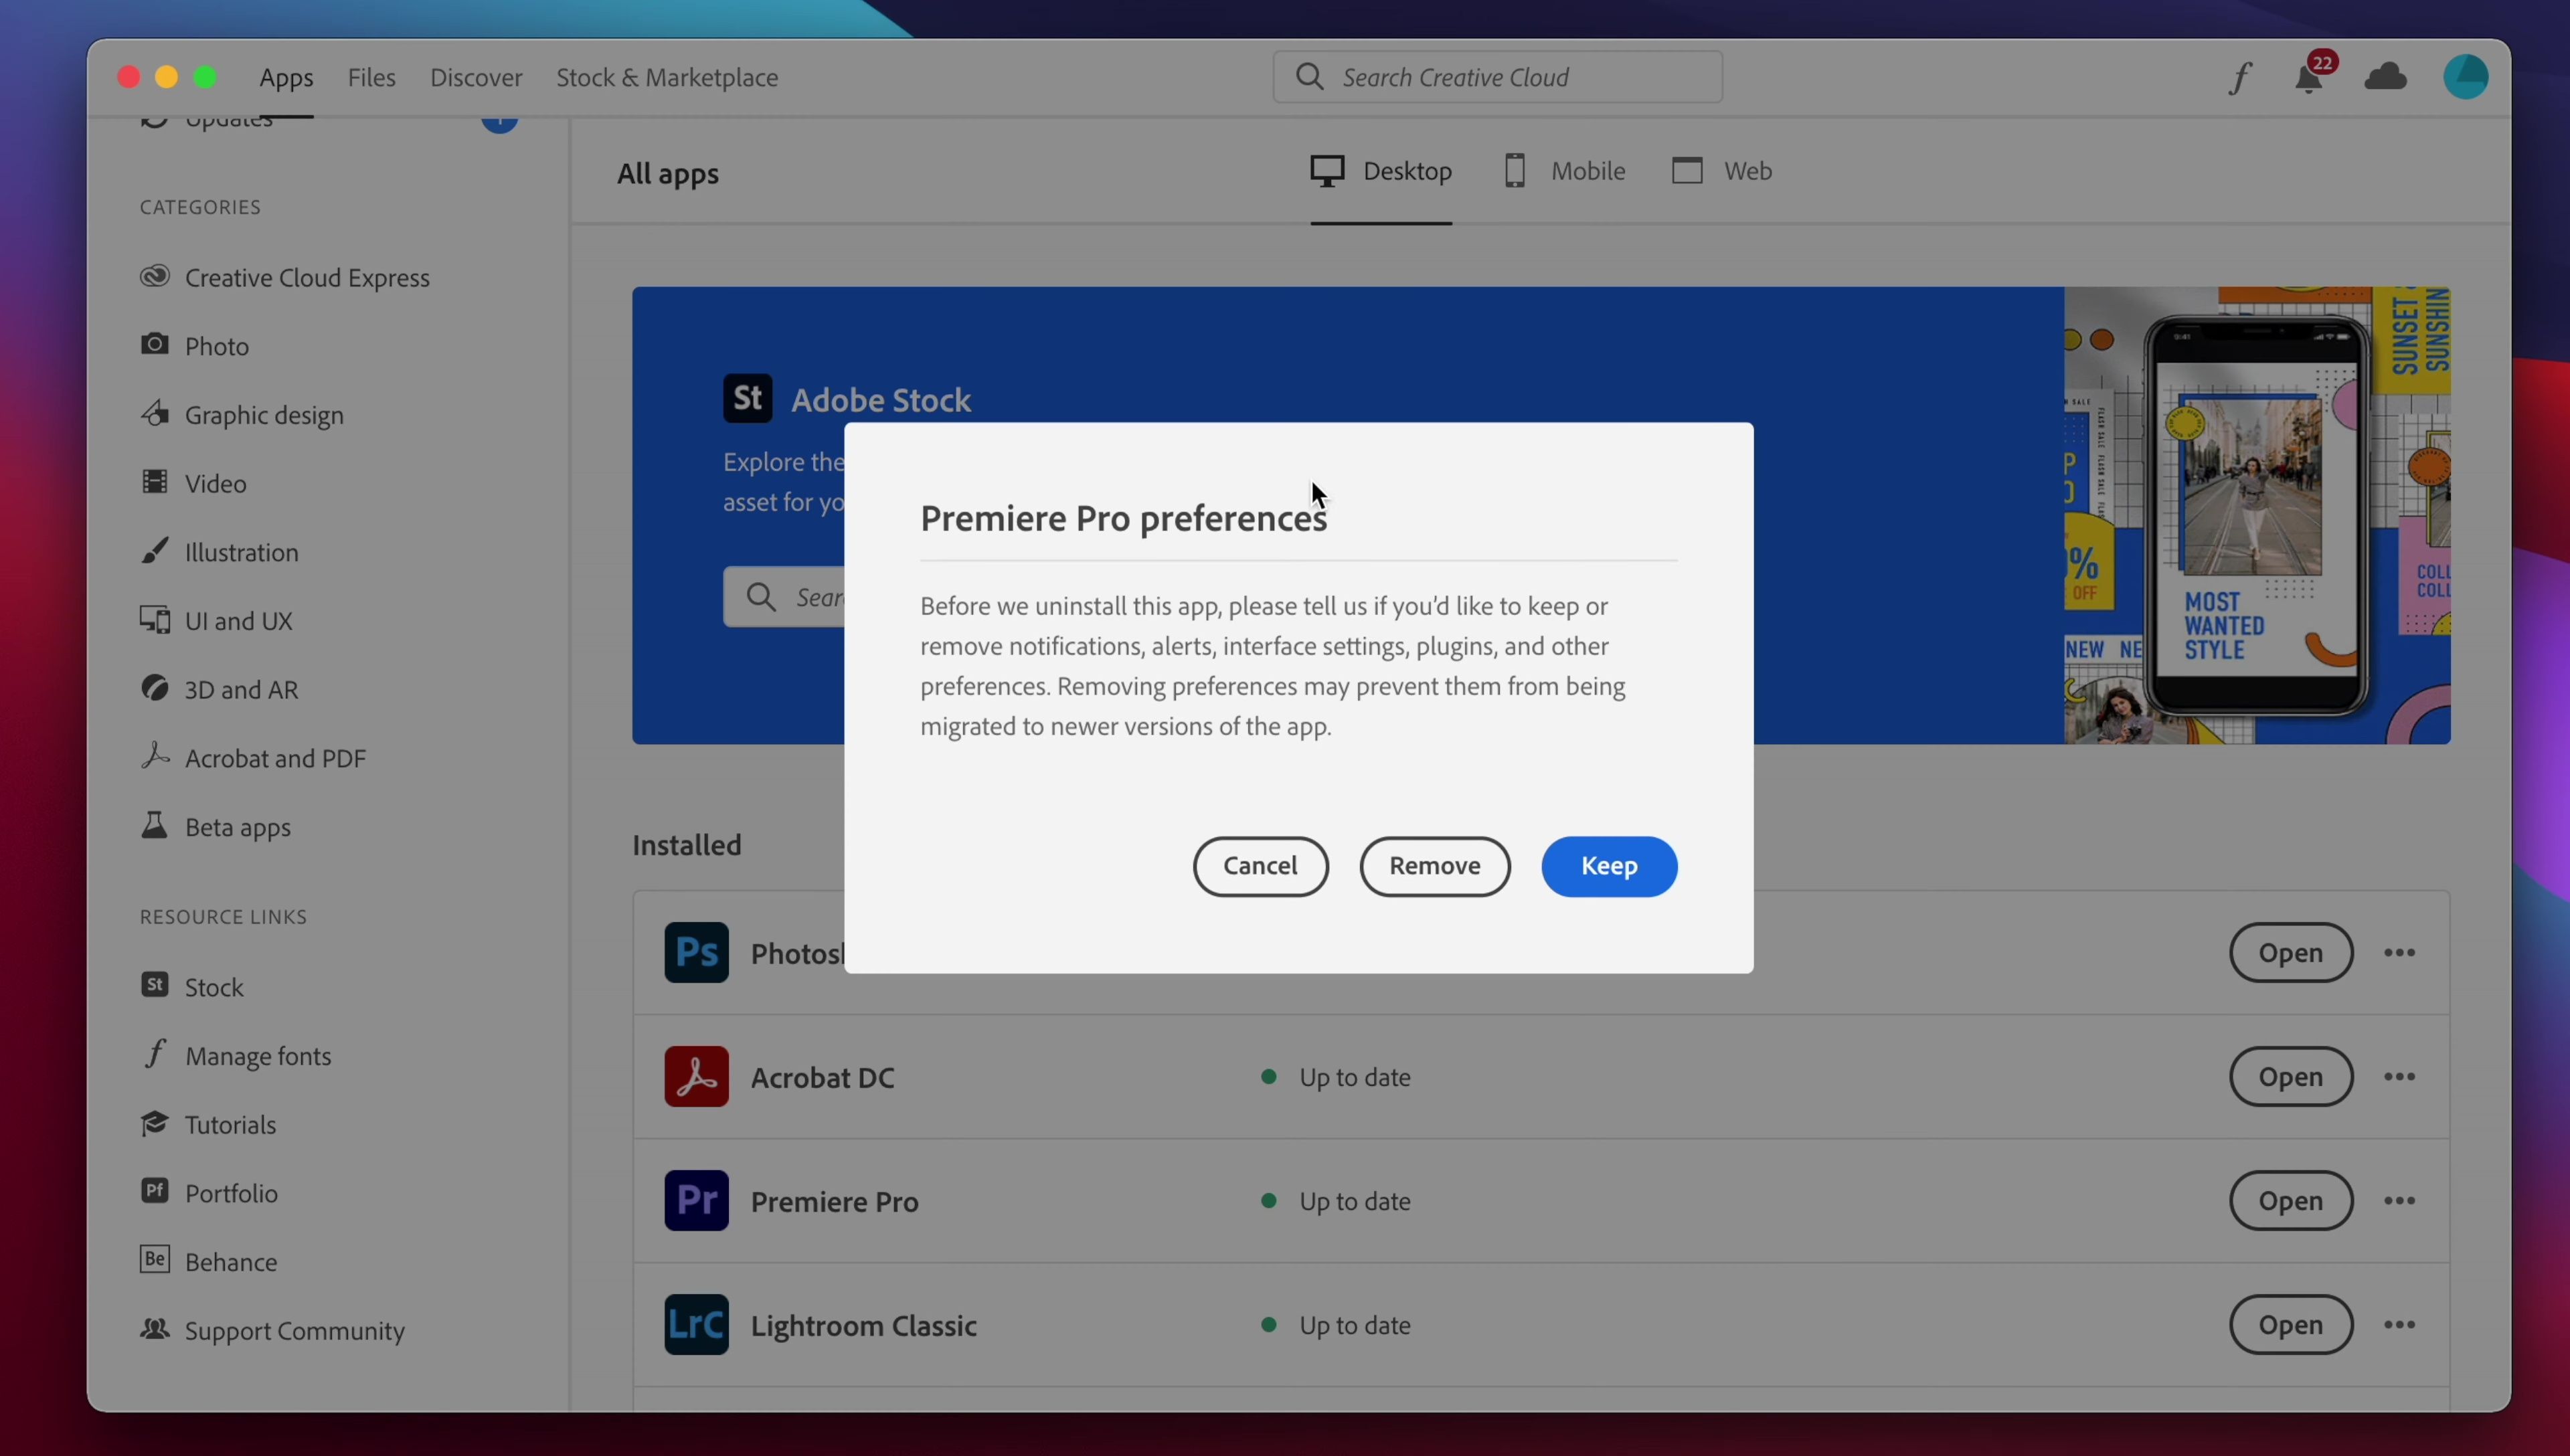The width and height of the screenshot is (2570, 1456).
Task: Open Manage fonts resource link
Action: pos(236,1056)
